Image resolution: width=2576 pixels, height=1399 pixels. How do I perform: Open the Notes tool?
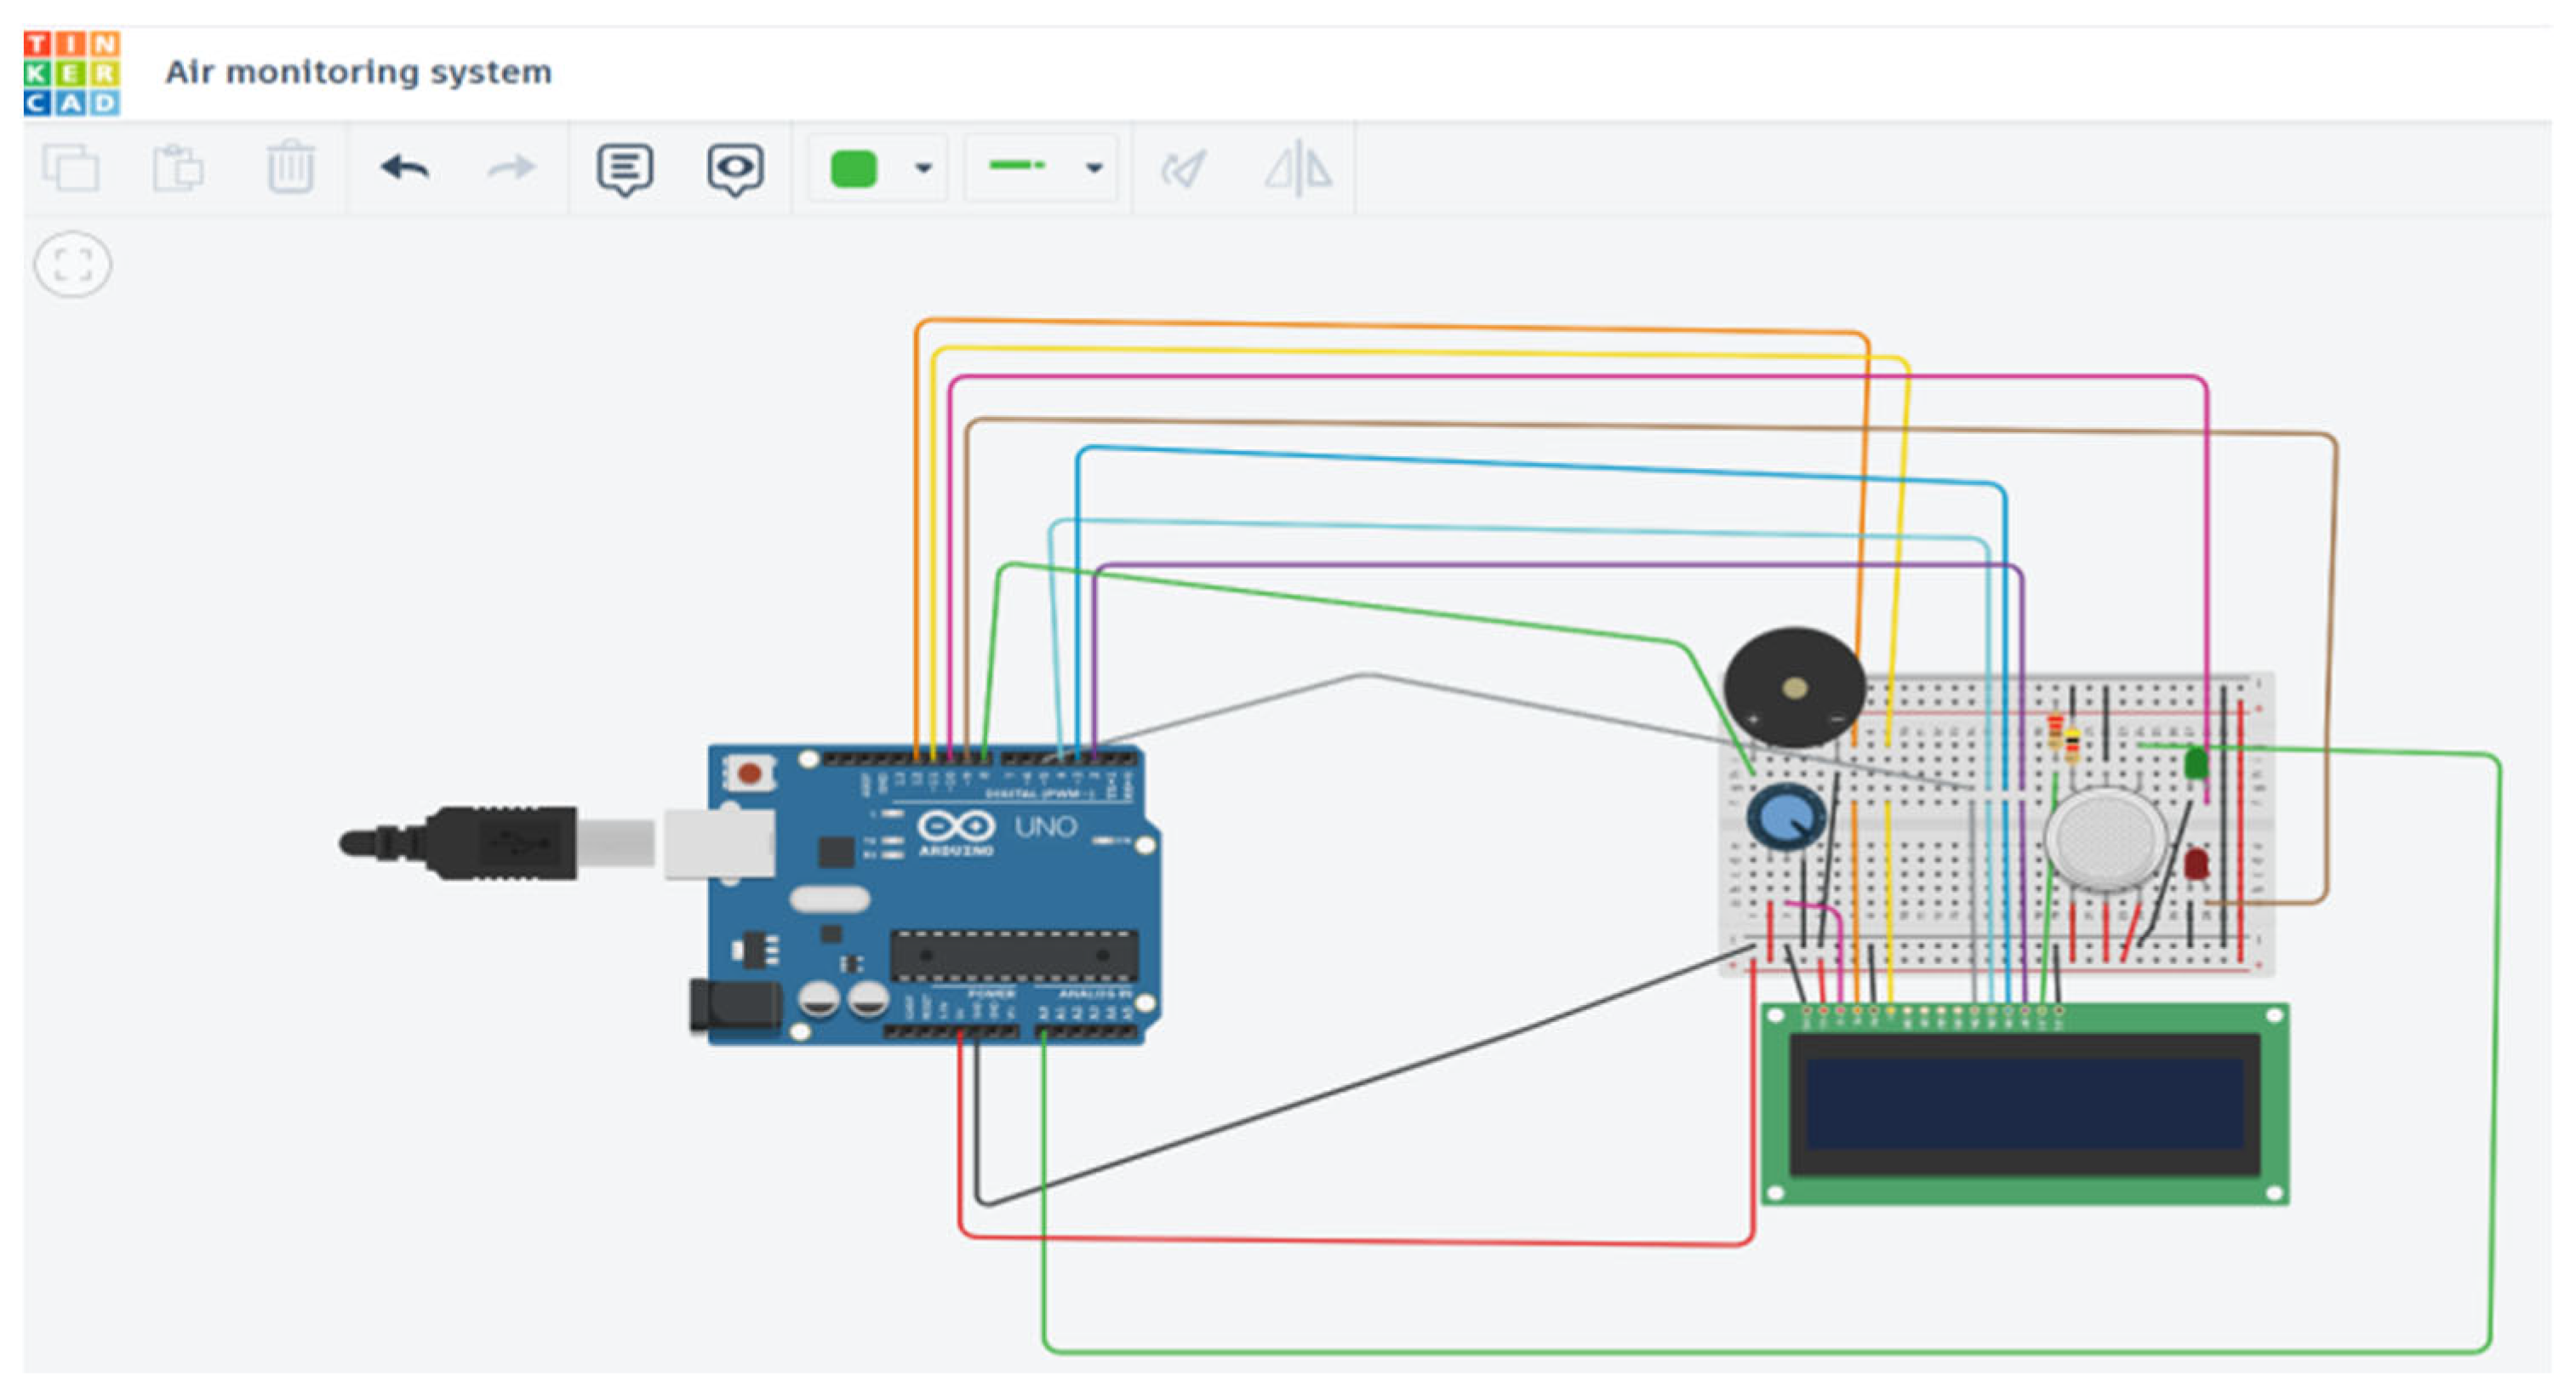(x=625, y=169)
